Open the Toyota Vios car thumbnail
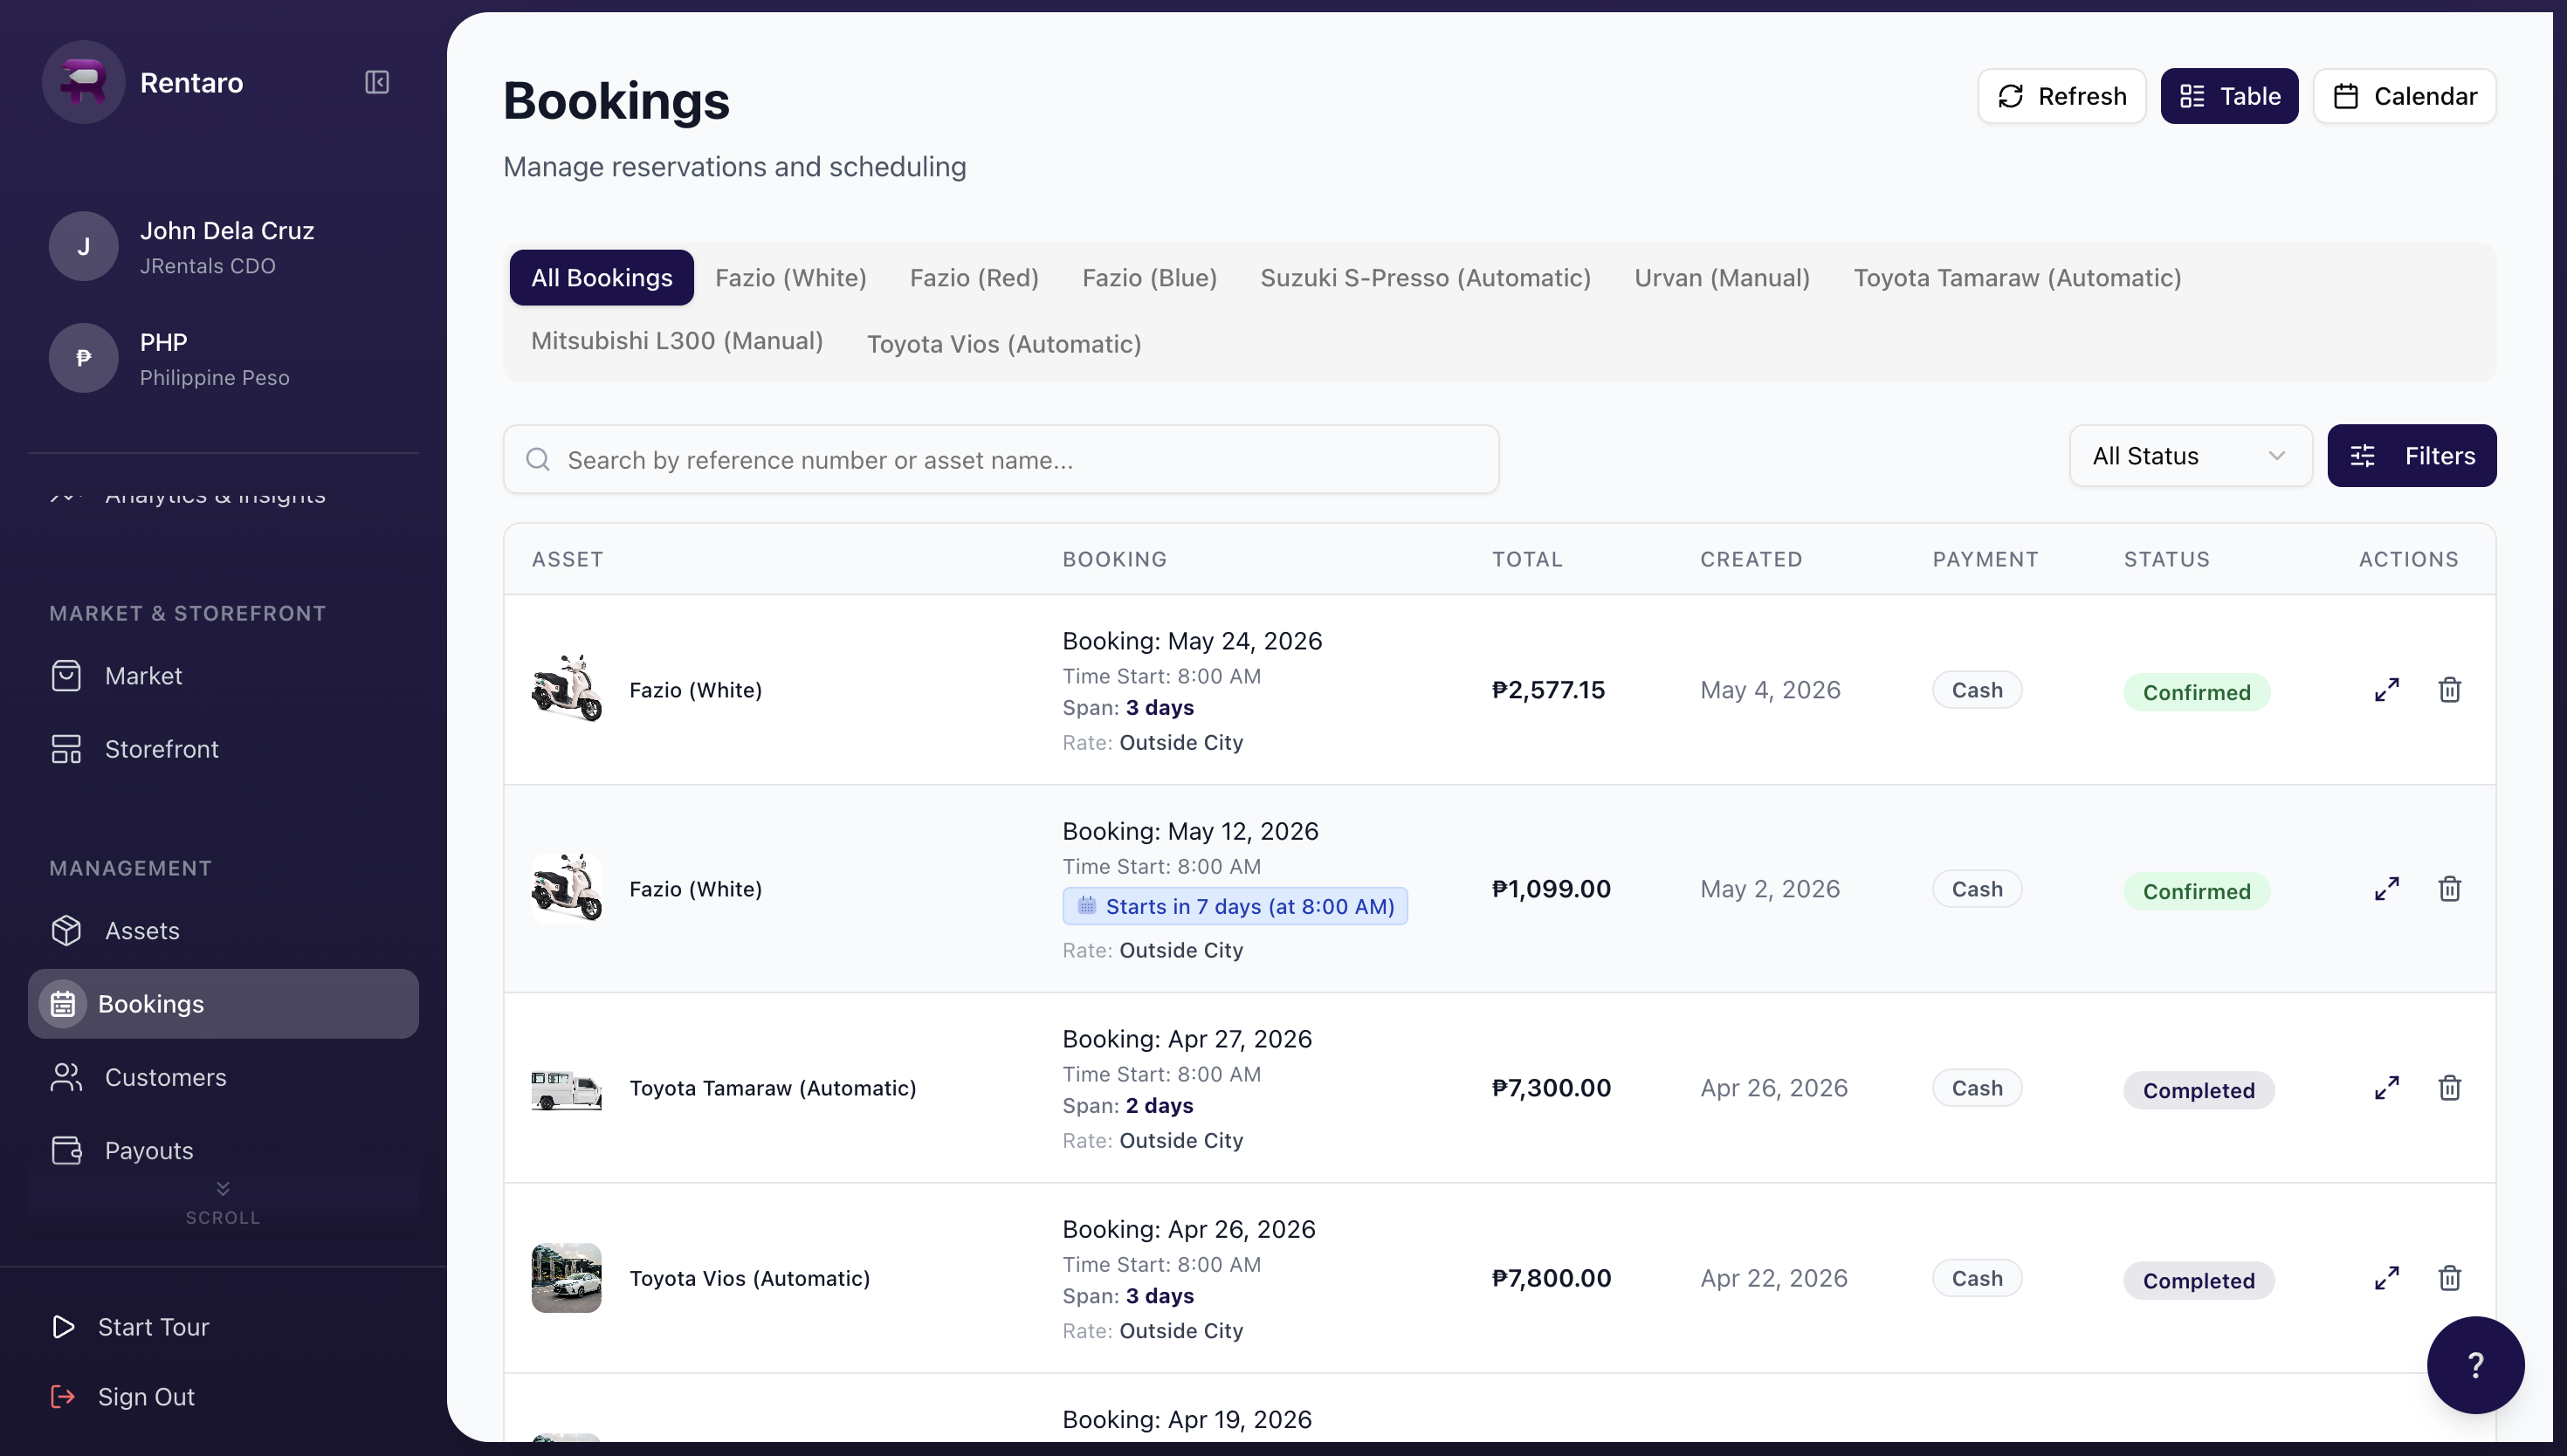 567,1278
